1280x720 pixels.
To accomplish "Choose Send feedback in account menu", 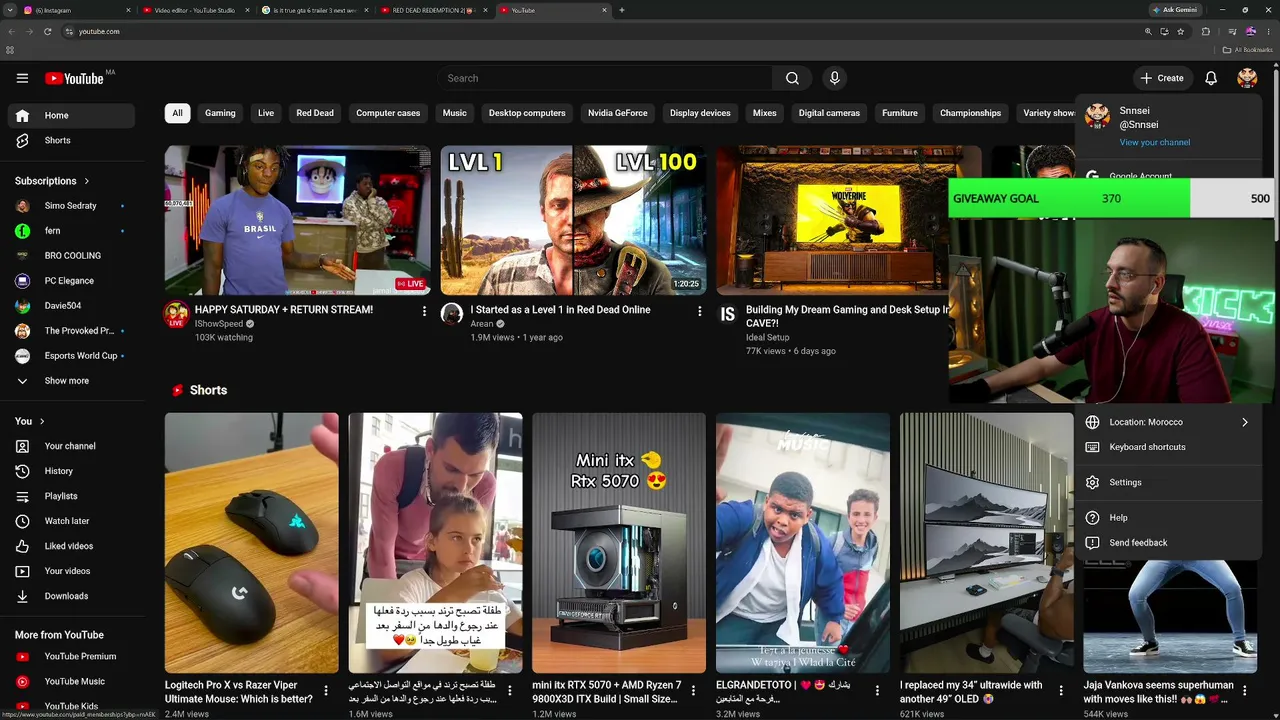I will 1168,543.
